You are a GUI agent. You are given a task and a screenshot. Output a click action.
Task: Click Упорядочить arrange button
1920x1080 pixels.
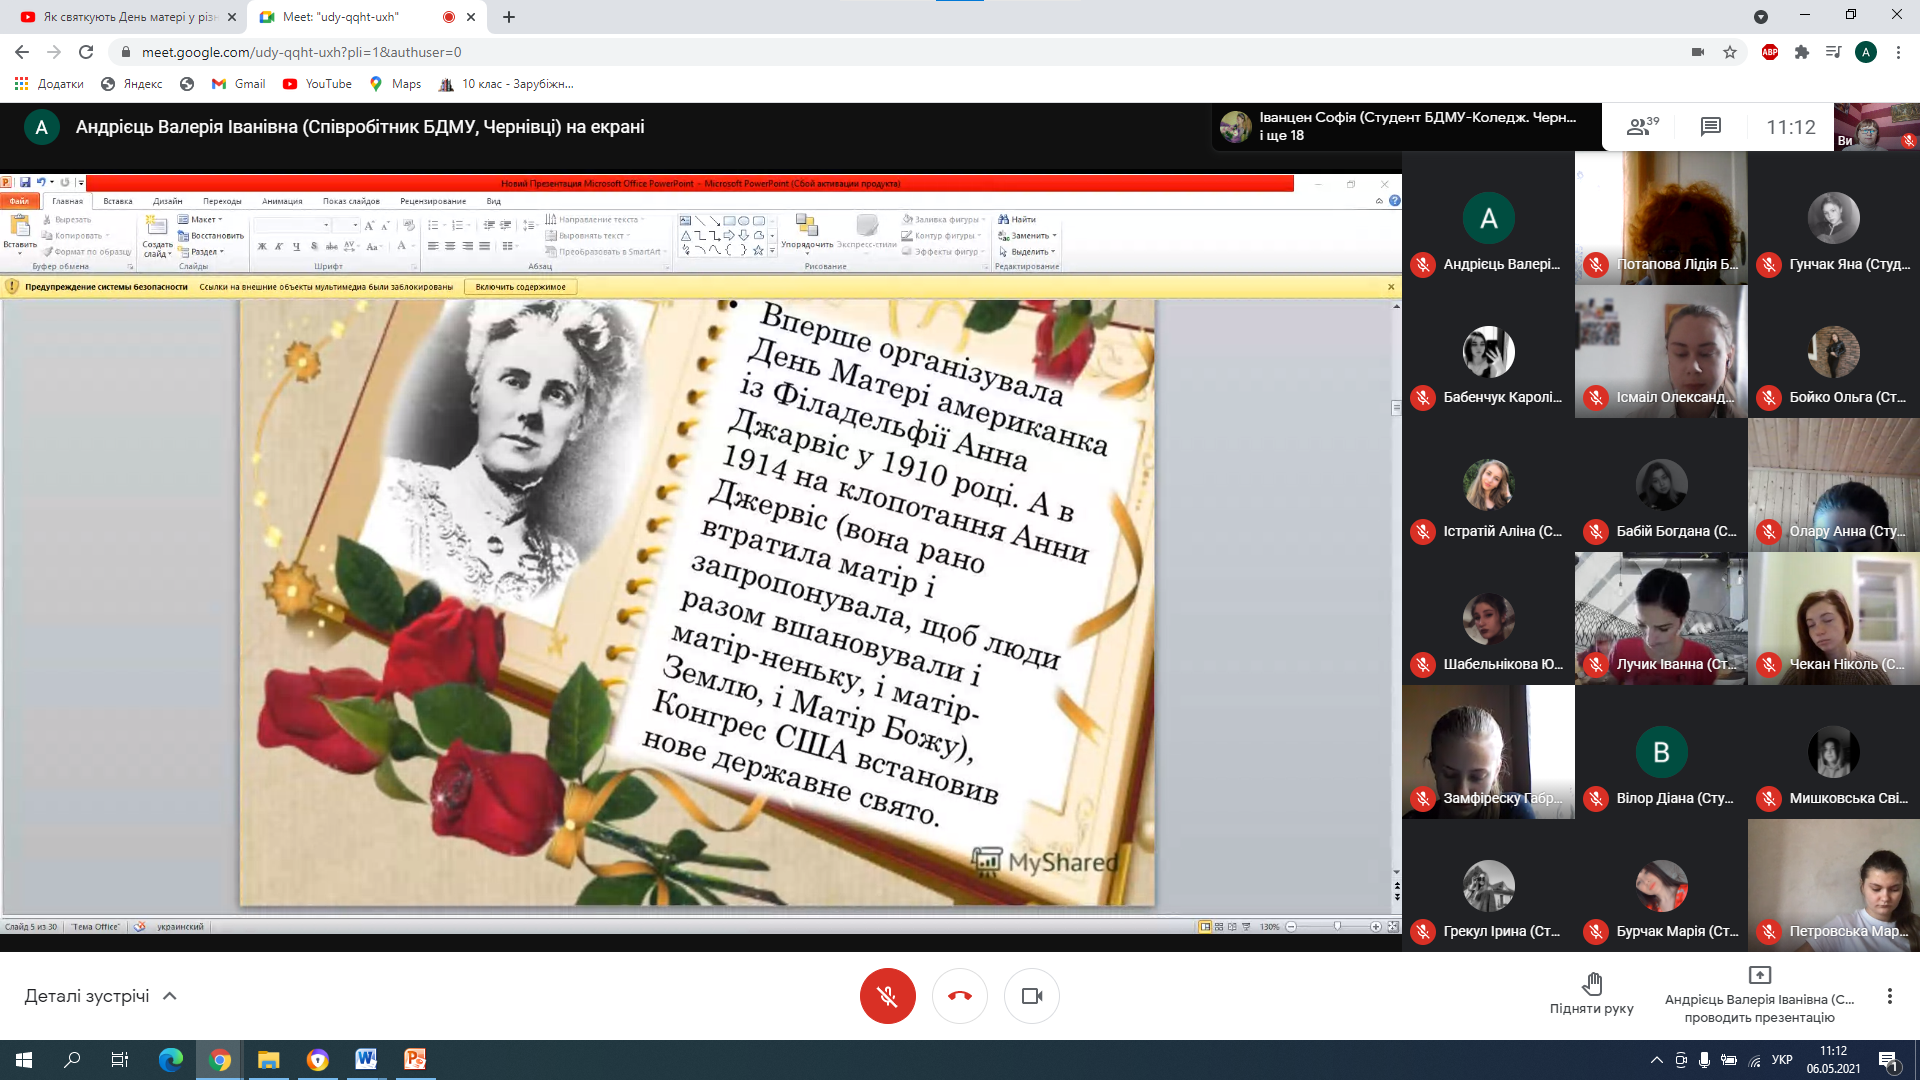807,232
